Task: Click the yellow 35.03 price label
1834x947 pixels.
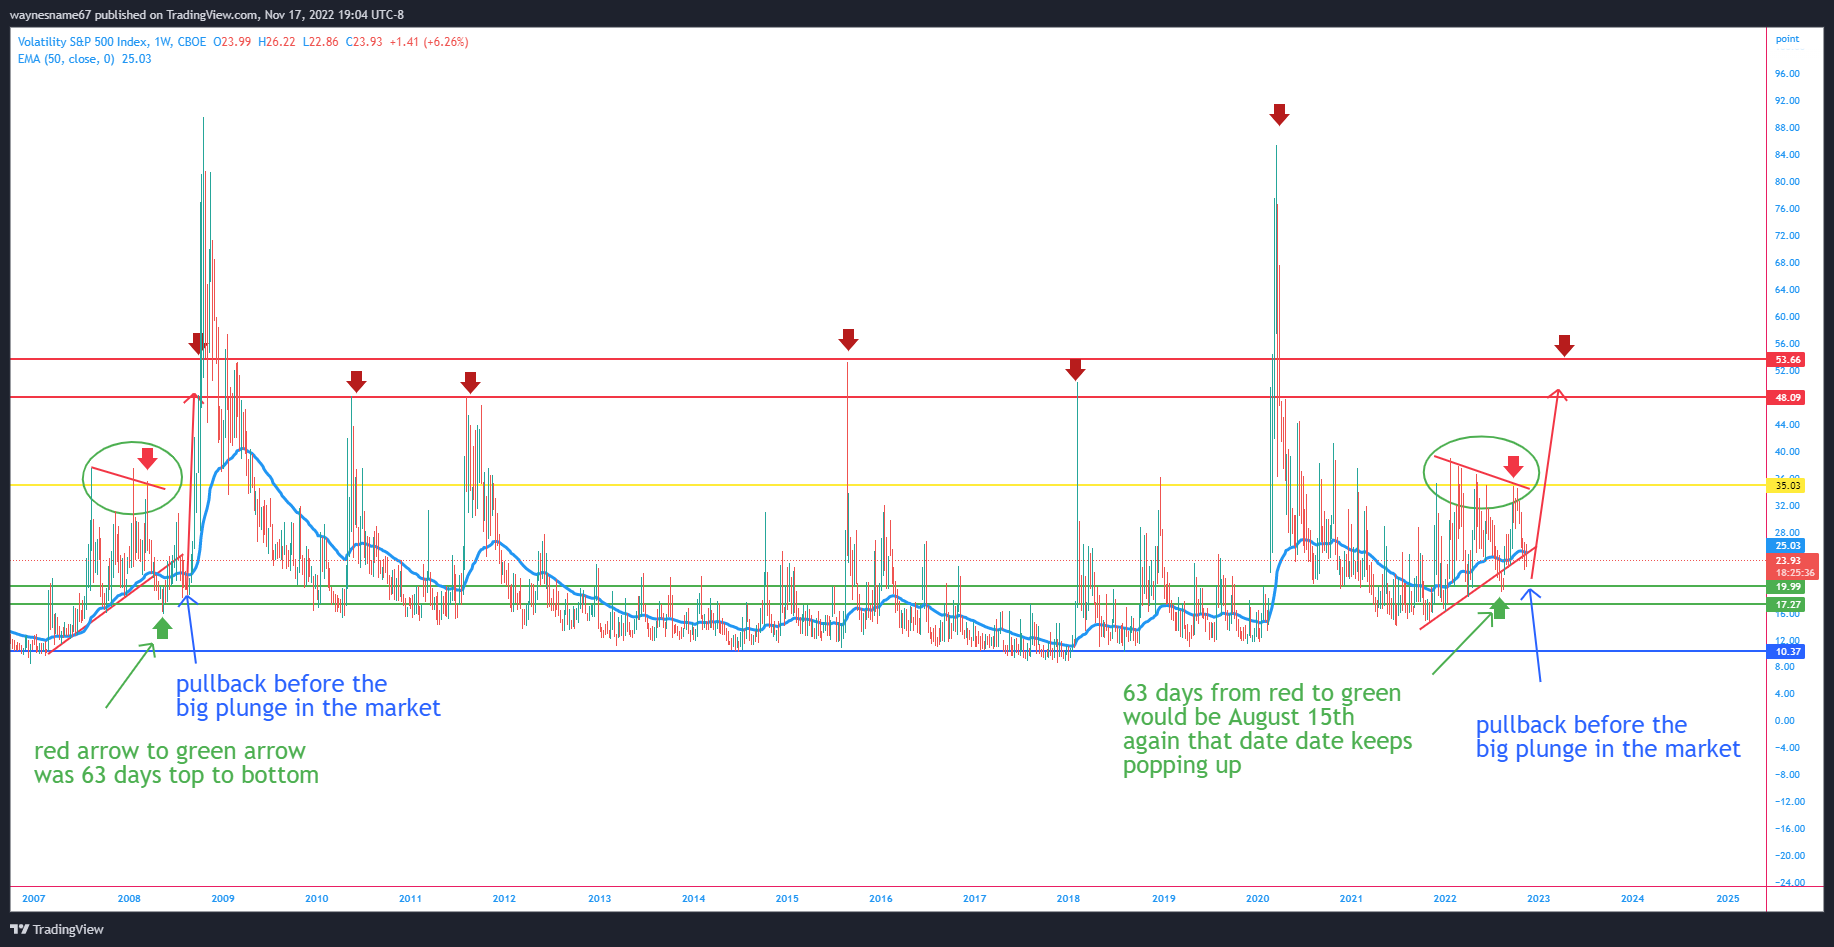Action: 1788,486
